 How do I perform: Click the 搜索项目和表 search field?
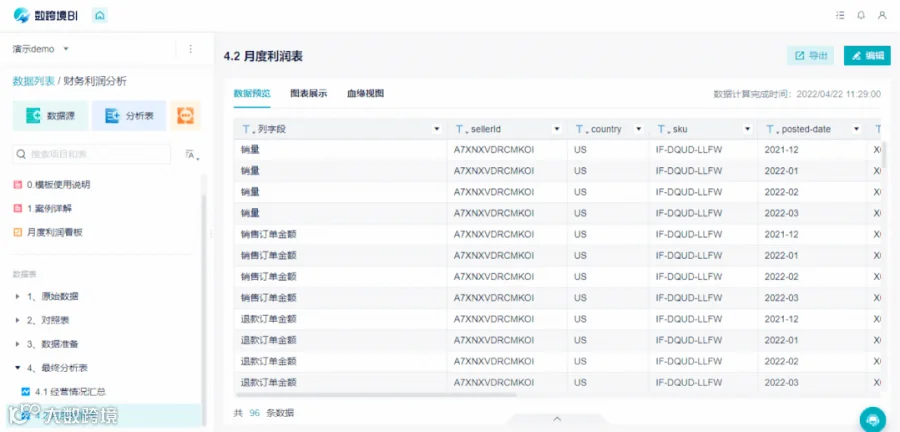tap(92, 154)
